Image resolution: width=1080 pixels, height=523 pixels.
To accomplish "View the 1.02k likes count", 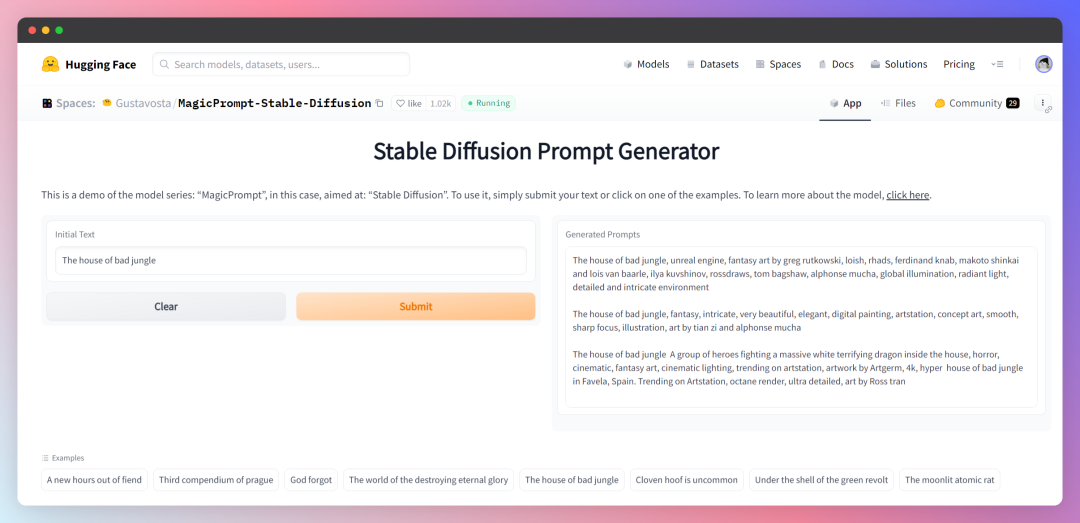I will pyautogui.click(x=441, y=103).
